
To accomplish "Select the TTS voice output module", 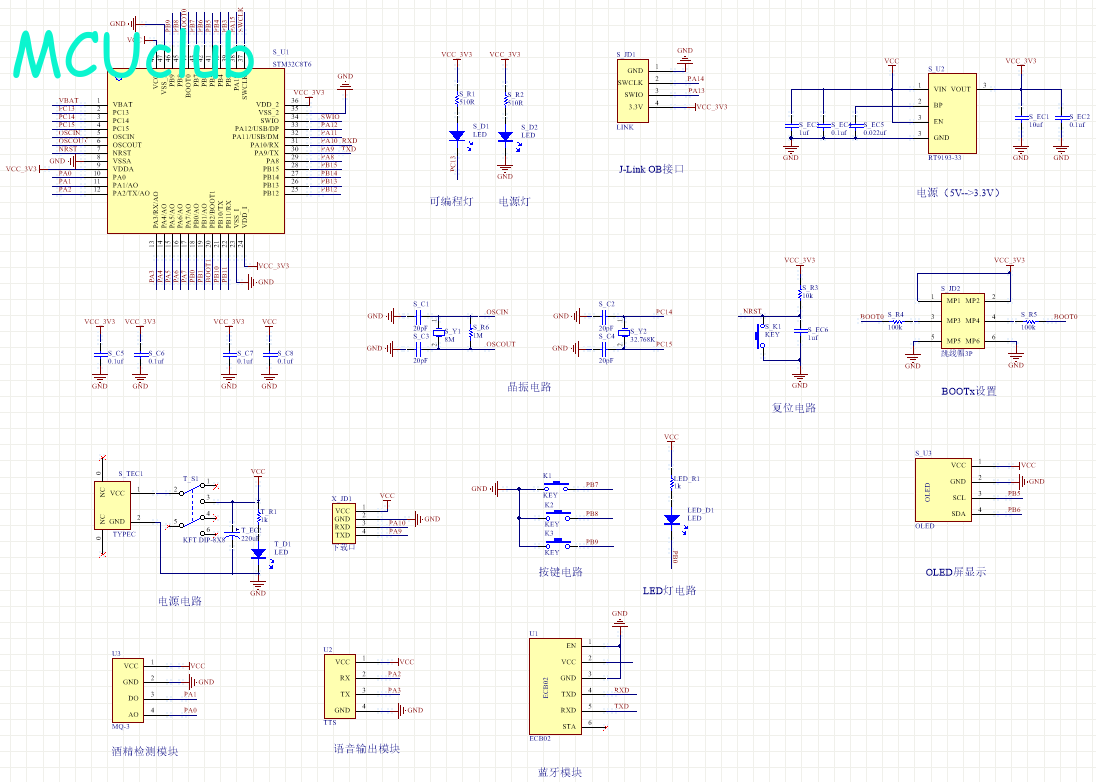I will coord(342,685).
